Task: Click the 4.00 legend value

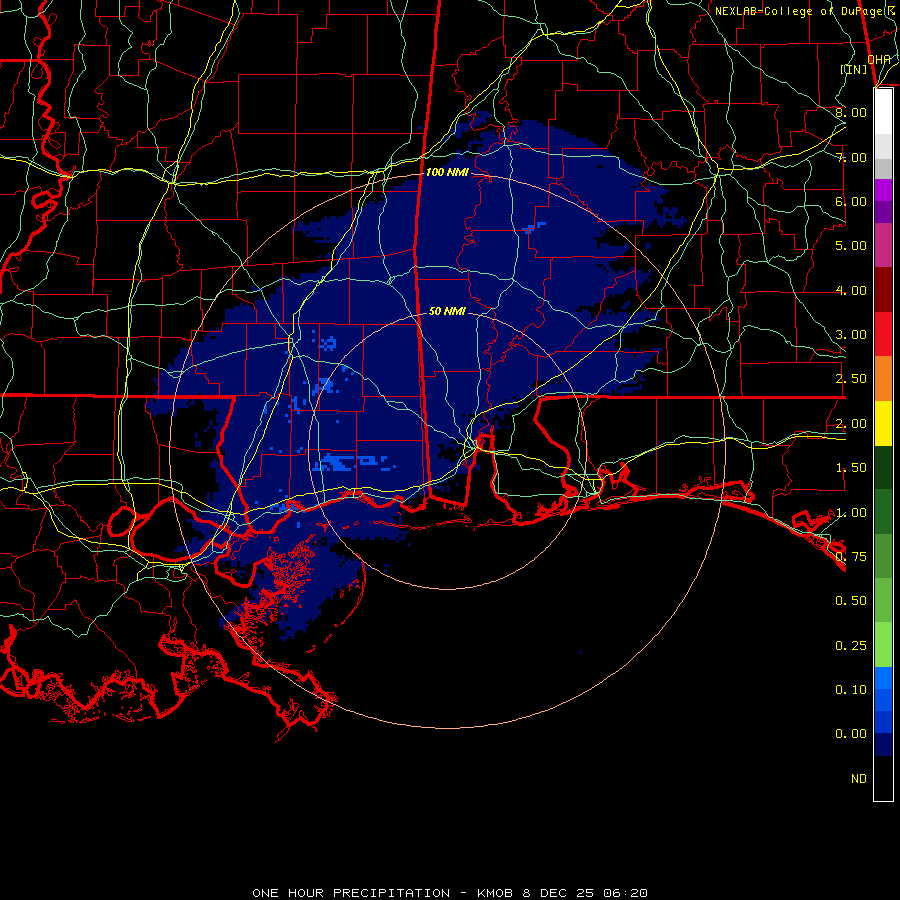Action: [851, 290]
